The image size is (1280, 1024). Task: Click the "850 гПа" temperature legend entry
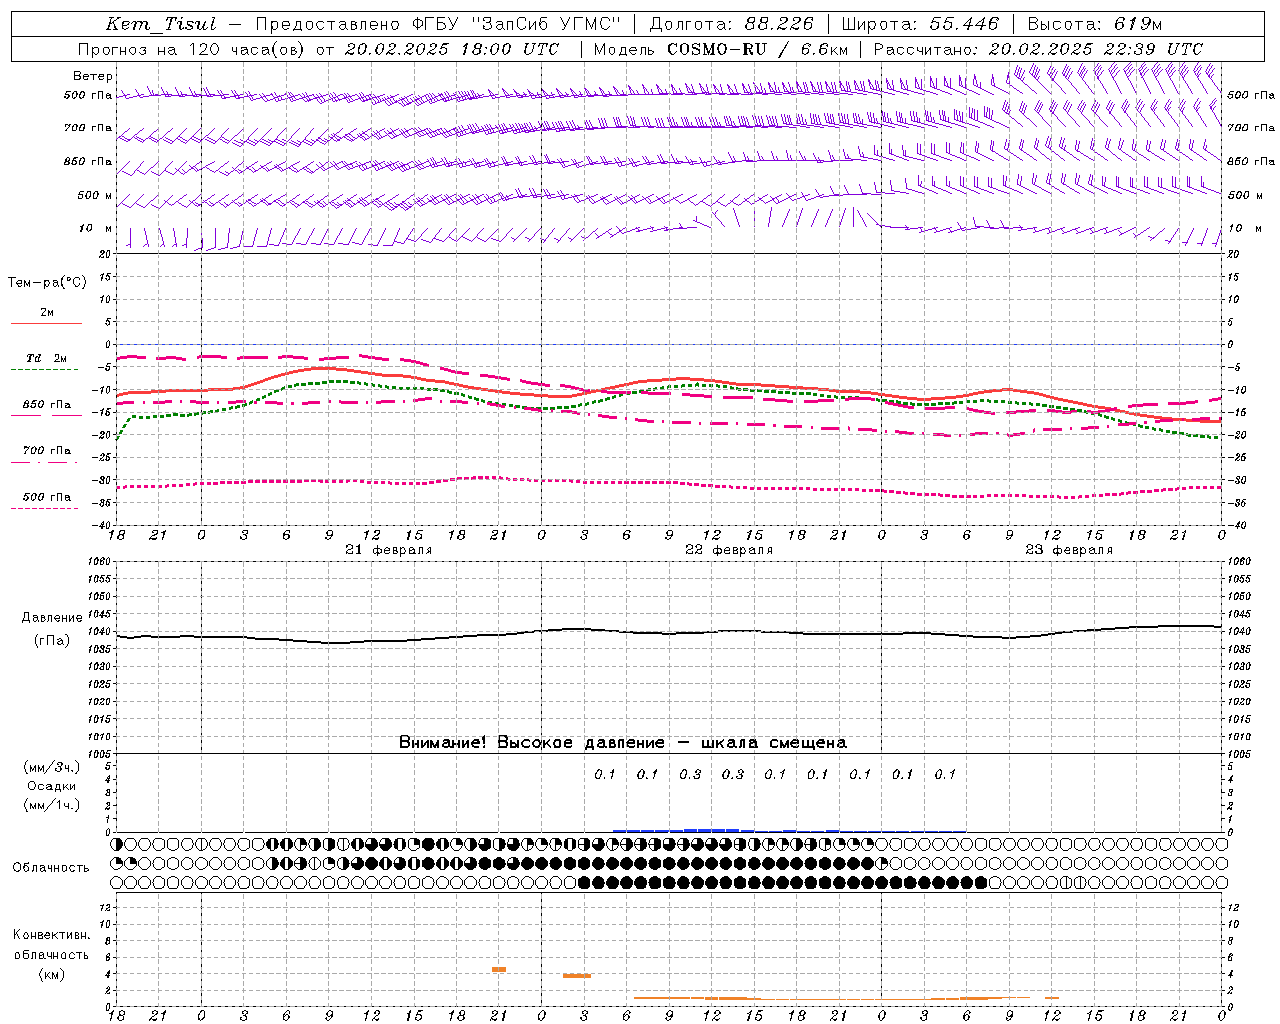(47, 405)
